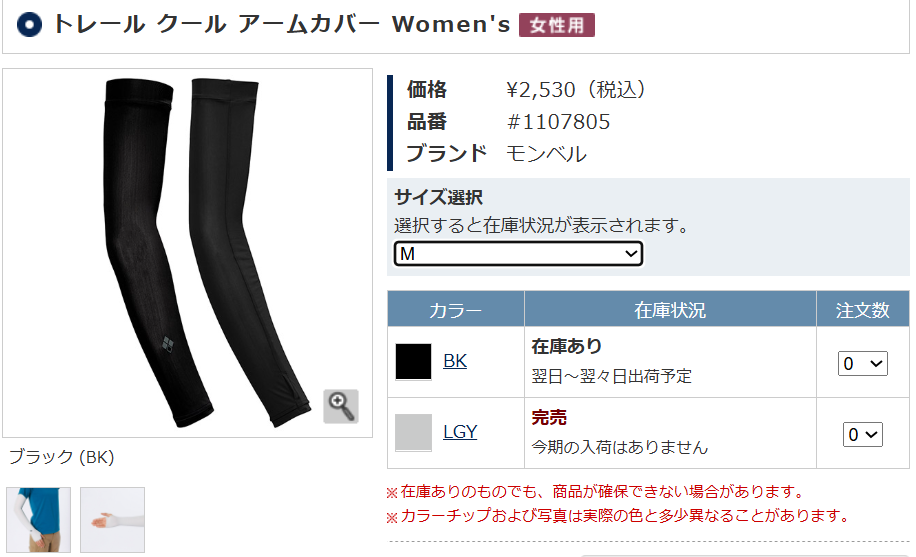This screenshot has height=557, width=916.
Task: Click the 在庫状況 column header
Action: coord(670,309)
